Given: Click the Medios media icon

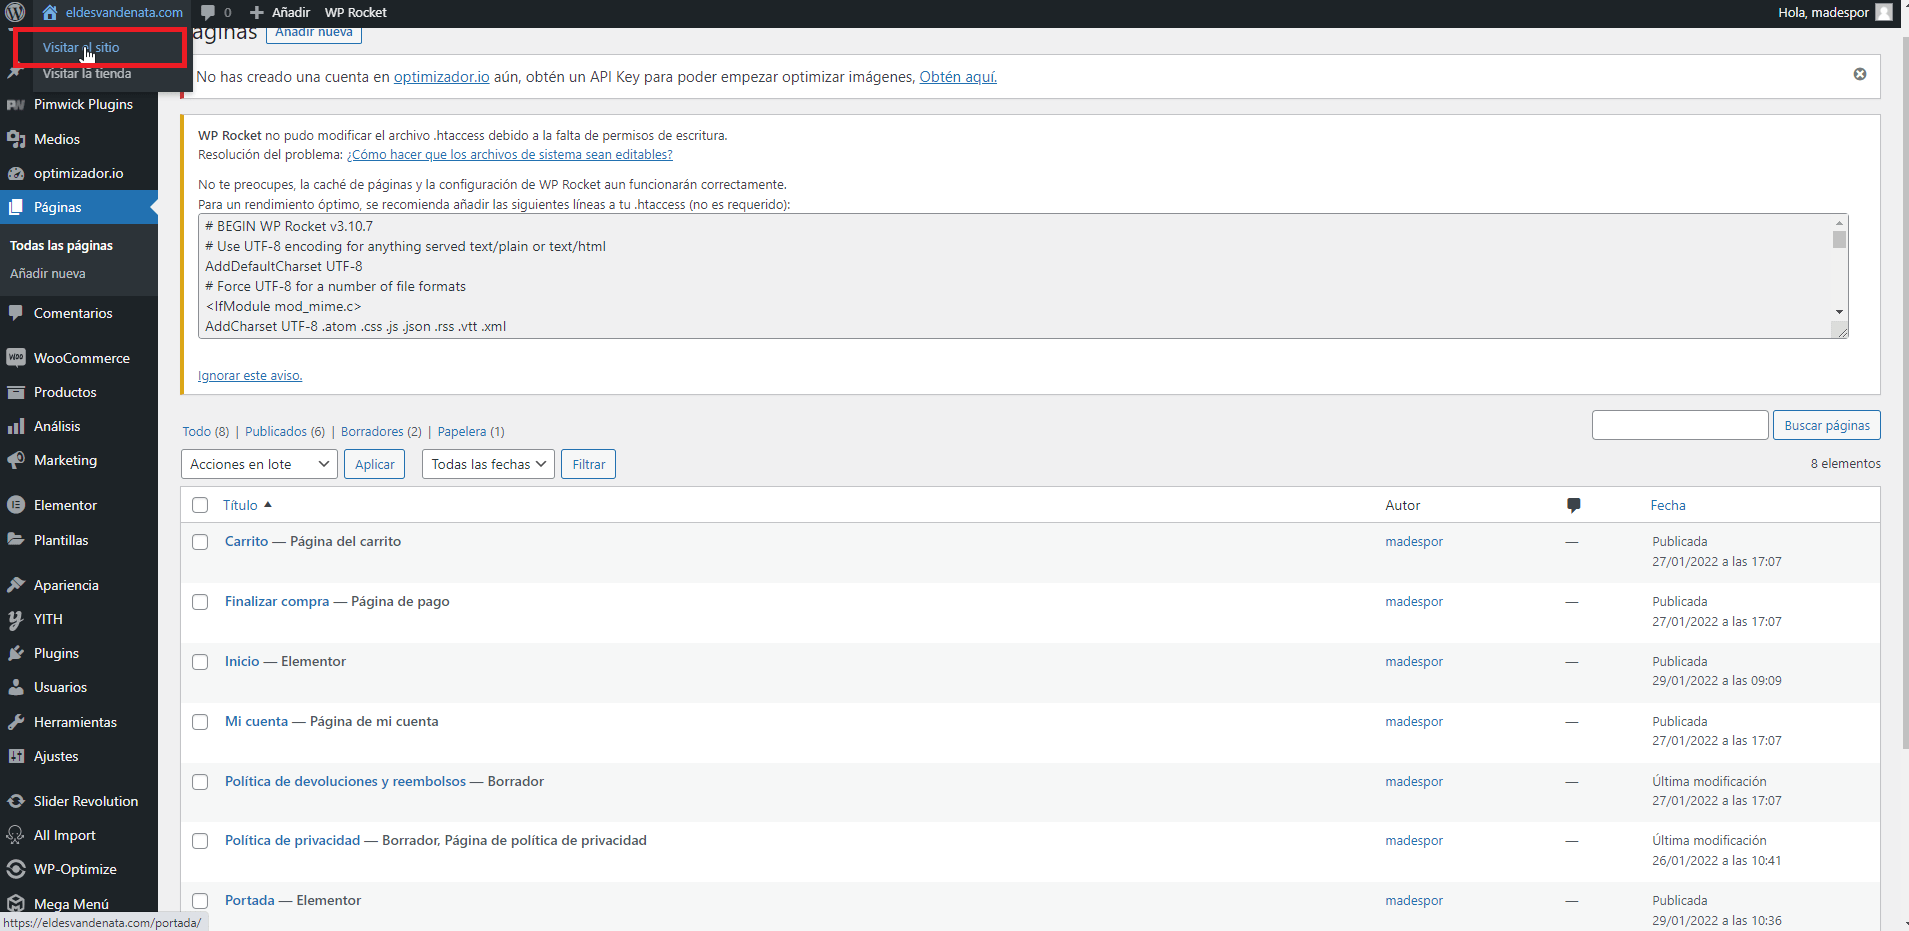Looking at the screenshot, I should 16,139.
